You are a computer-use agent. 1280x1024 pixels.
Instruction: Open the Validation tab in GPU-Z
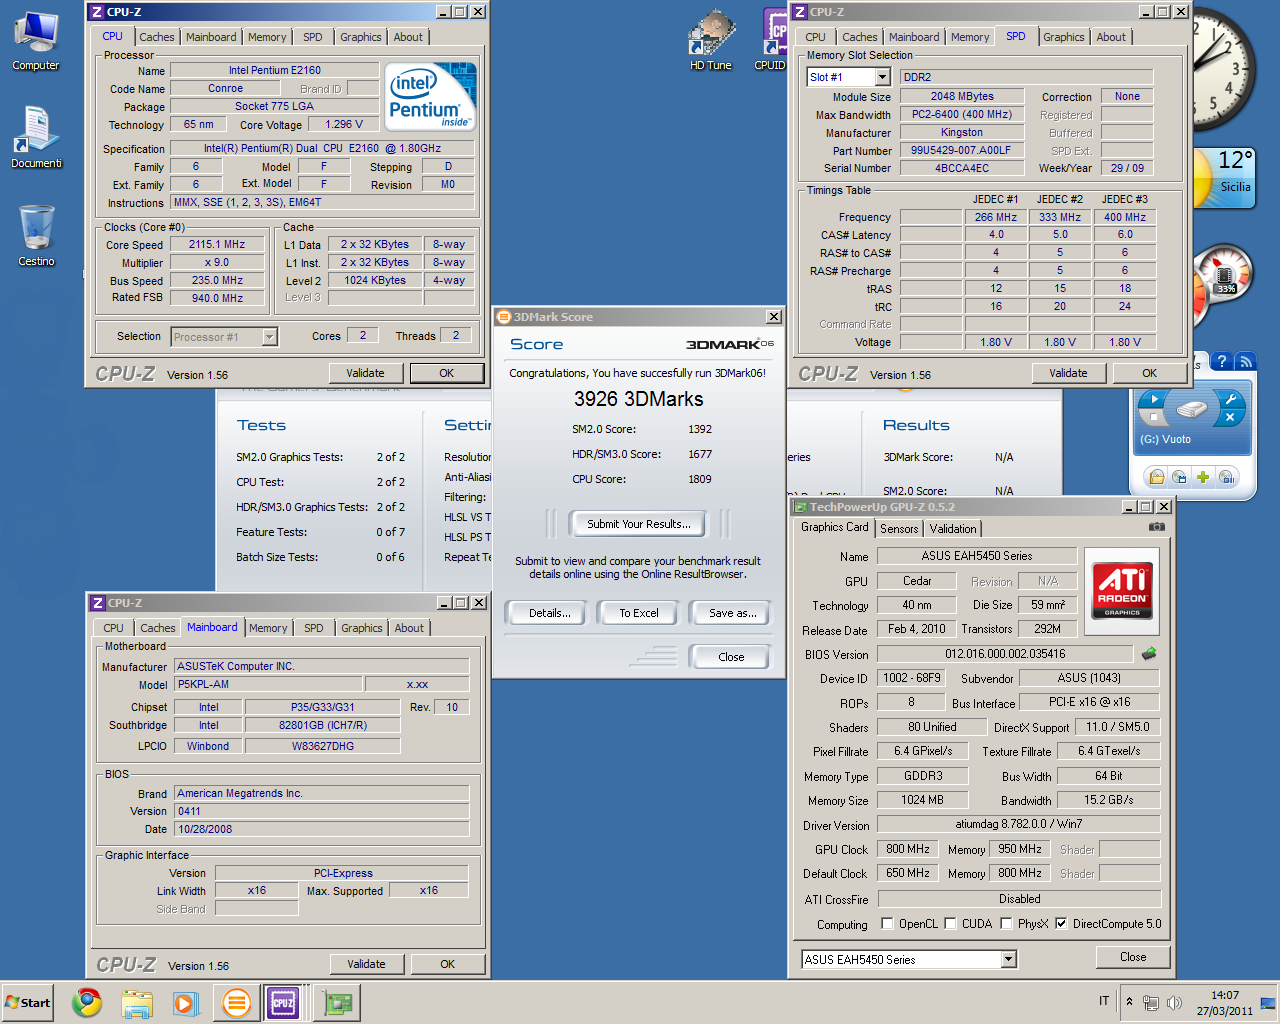point(953,529)
